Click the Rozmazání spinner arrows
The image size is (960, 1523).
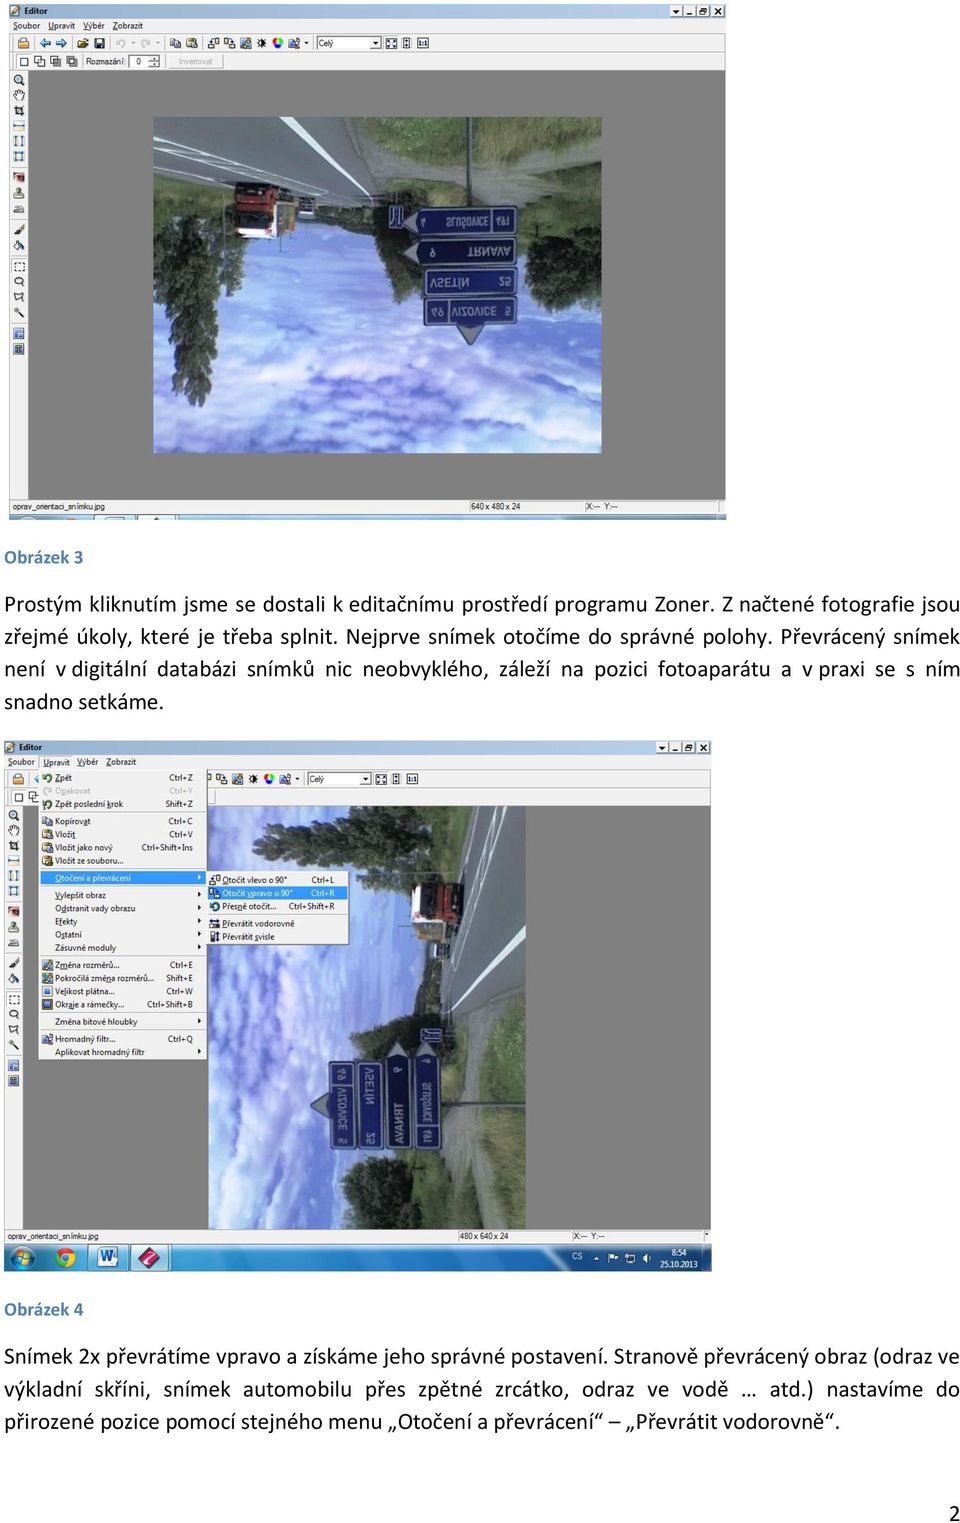pos(153,61)
